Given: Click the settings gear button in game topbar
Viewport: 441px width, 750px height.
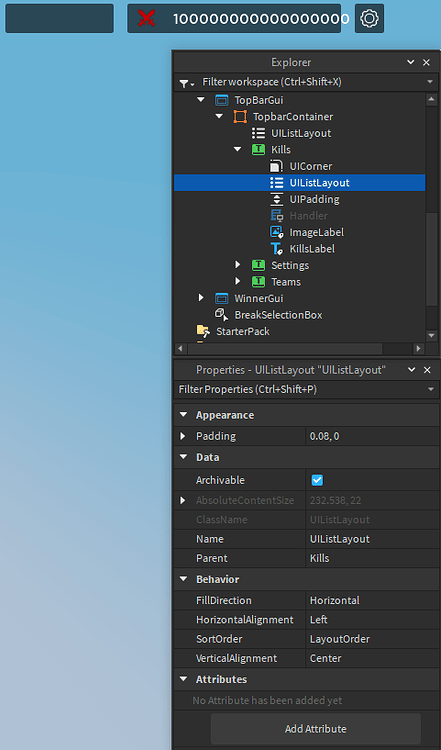Looking at the screenshot, I should [x=369, y=19].
